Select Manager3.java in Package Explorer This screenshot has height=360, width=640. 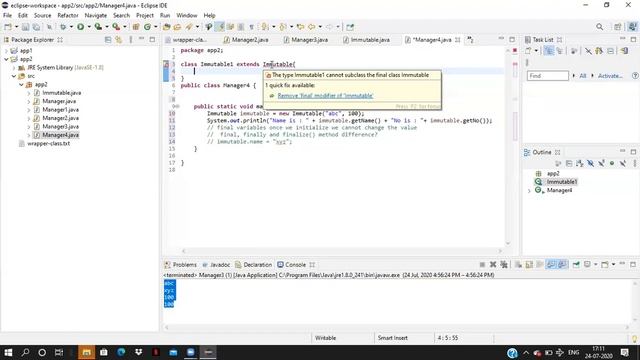(x=60, y=127)
